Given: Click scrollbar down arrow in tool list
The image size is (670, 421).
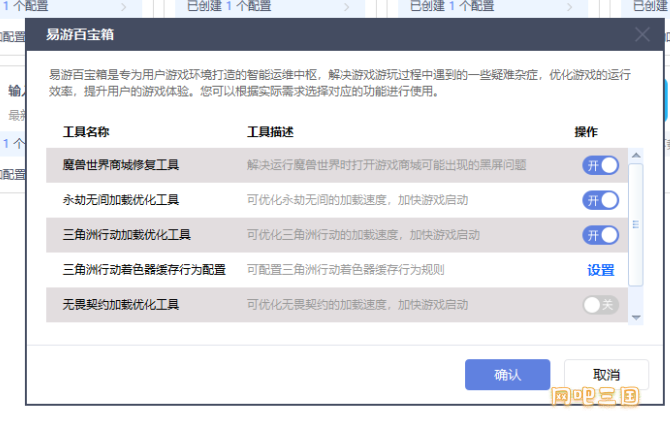Looking at the screenshot, I should [636, 318].
